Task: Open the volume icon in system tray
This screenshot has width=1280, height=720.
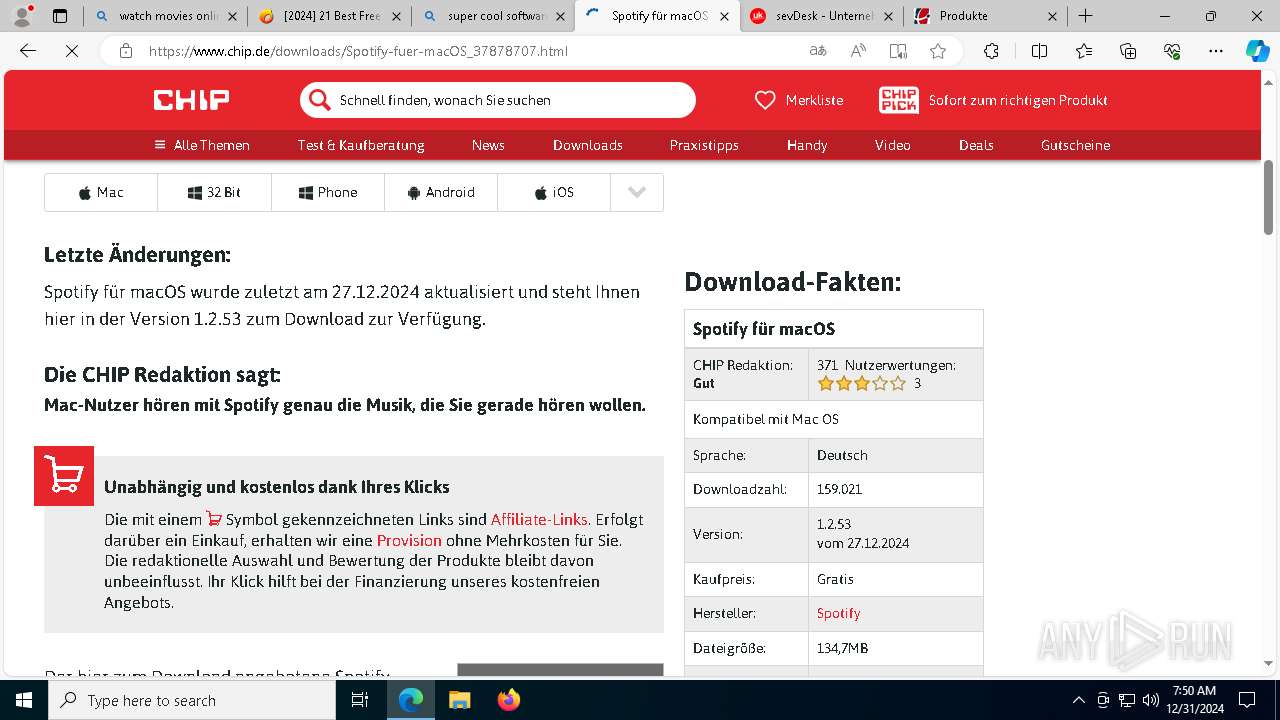Action: (x=1151, y=700)
